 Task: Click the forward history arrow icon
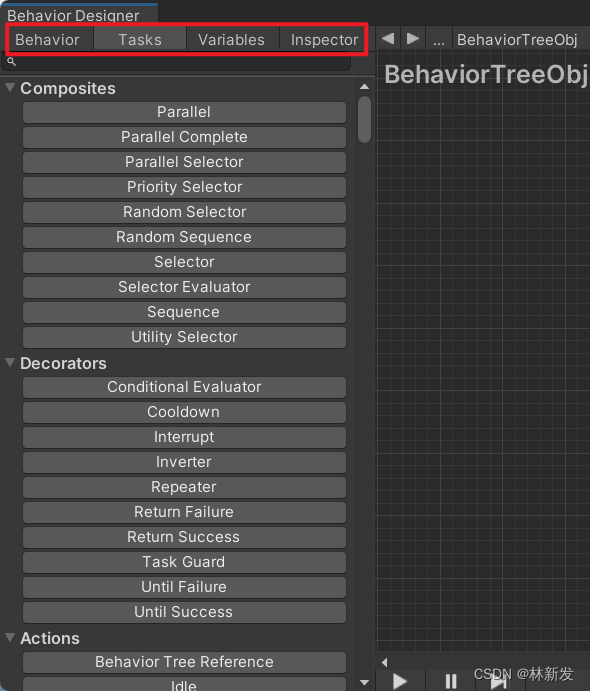pos(413,39)
